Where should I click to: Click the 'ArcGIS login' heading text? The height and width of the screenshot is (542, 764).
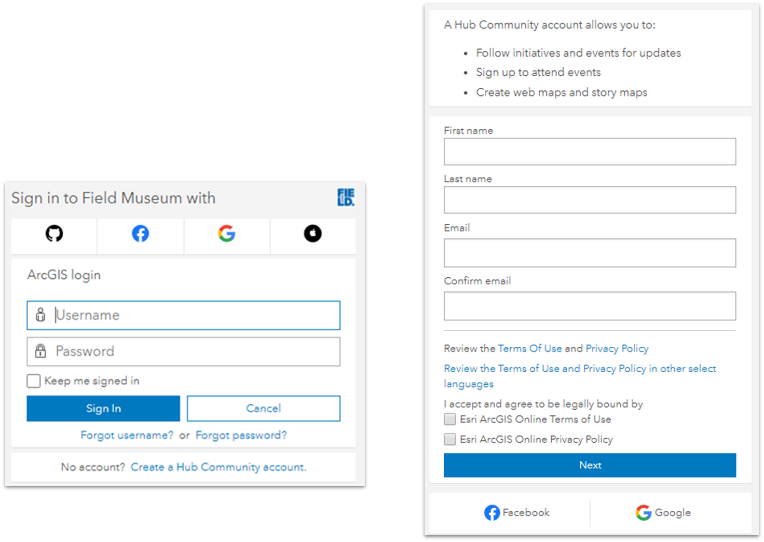[64, 275]
